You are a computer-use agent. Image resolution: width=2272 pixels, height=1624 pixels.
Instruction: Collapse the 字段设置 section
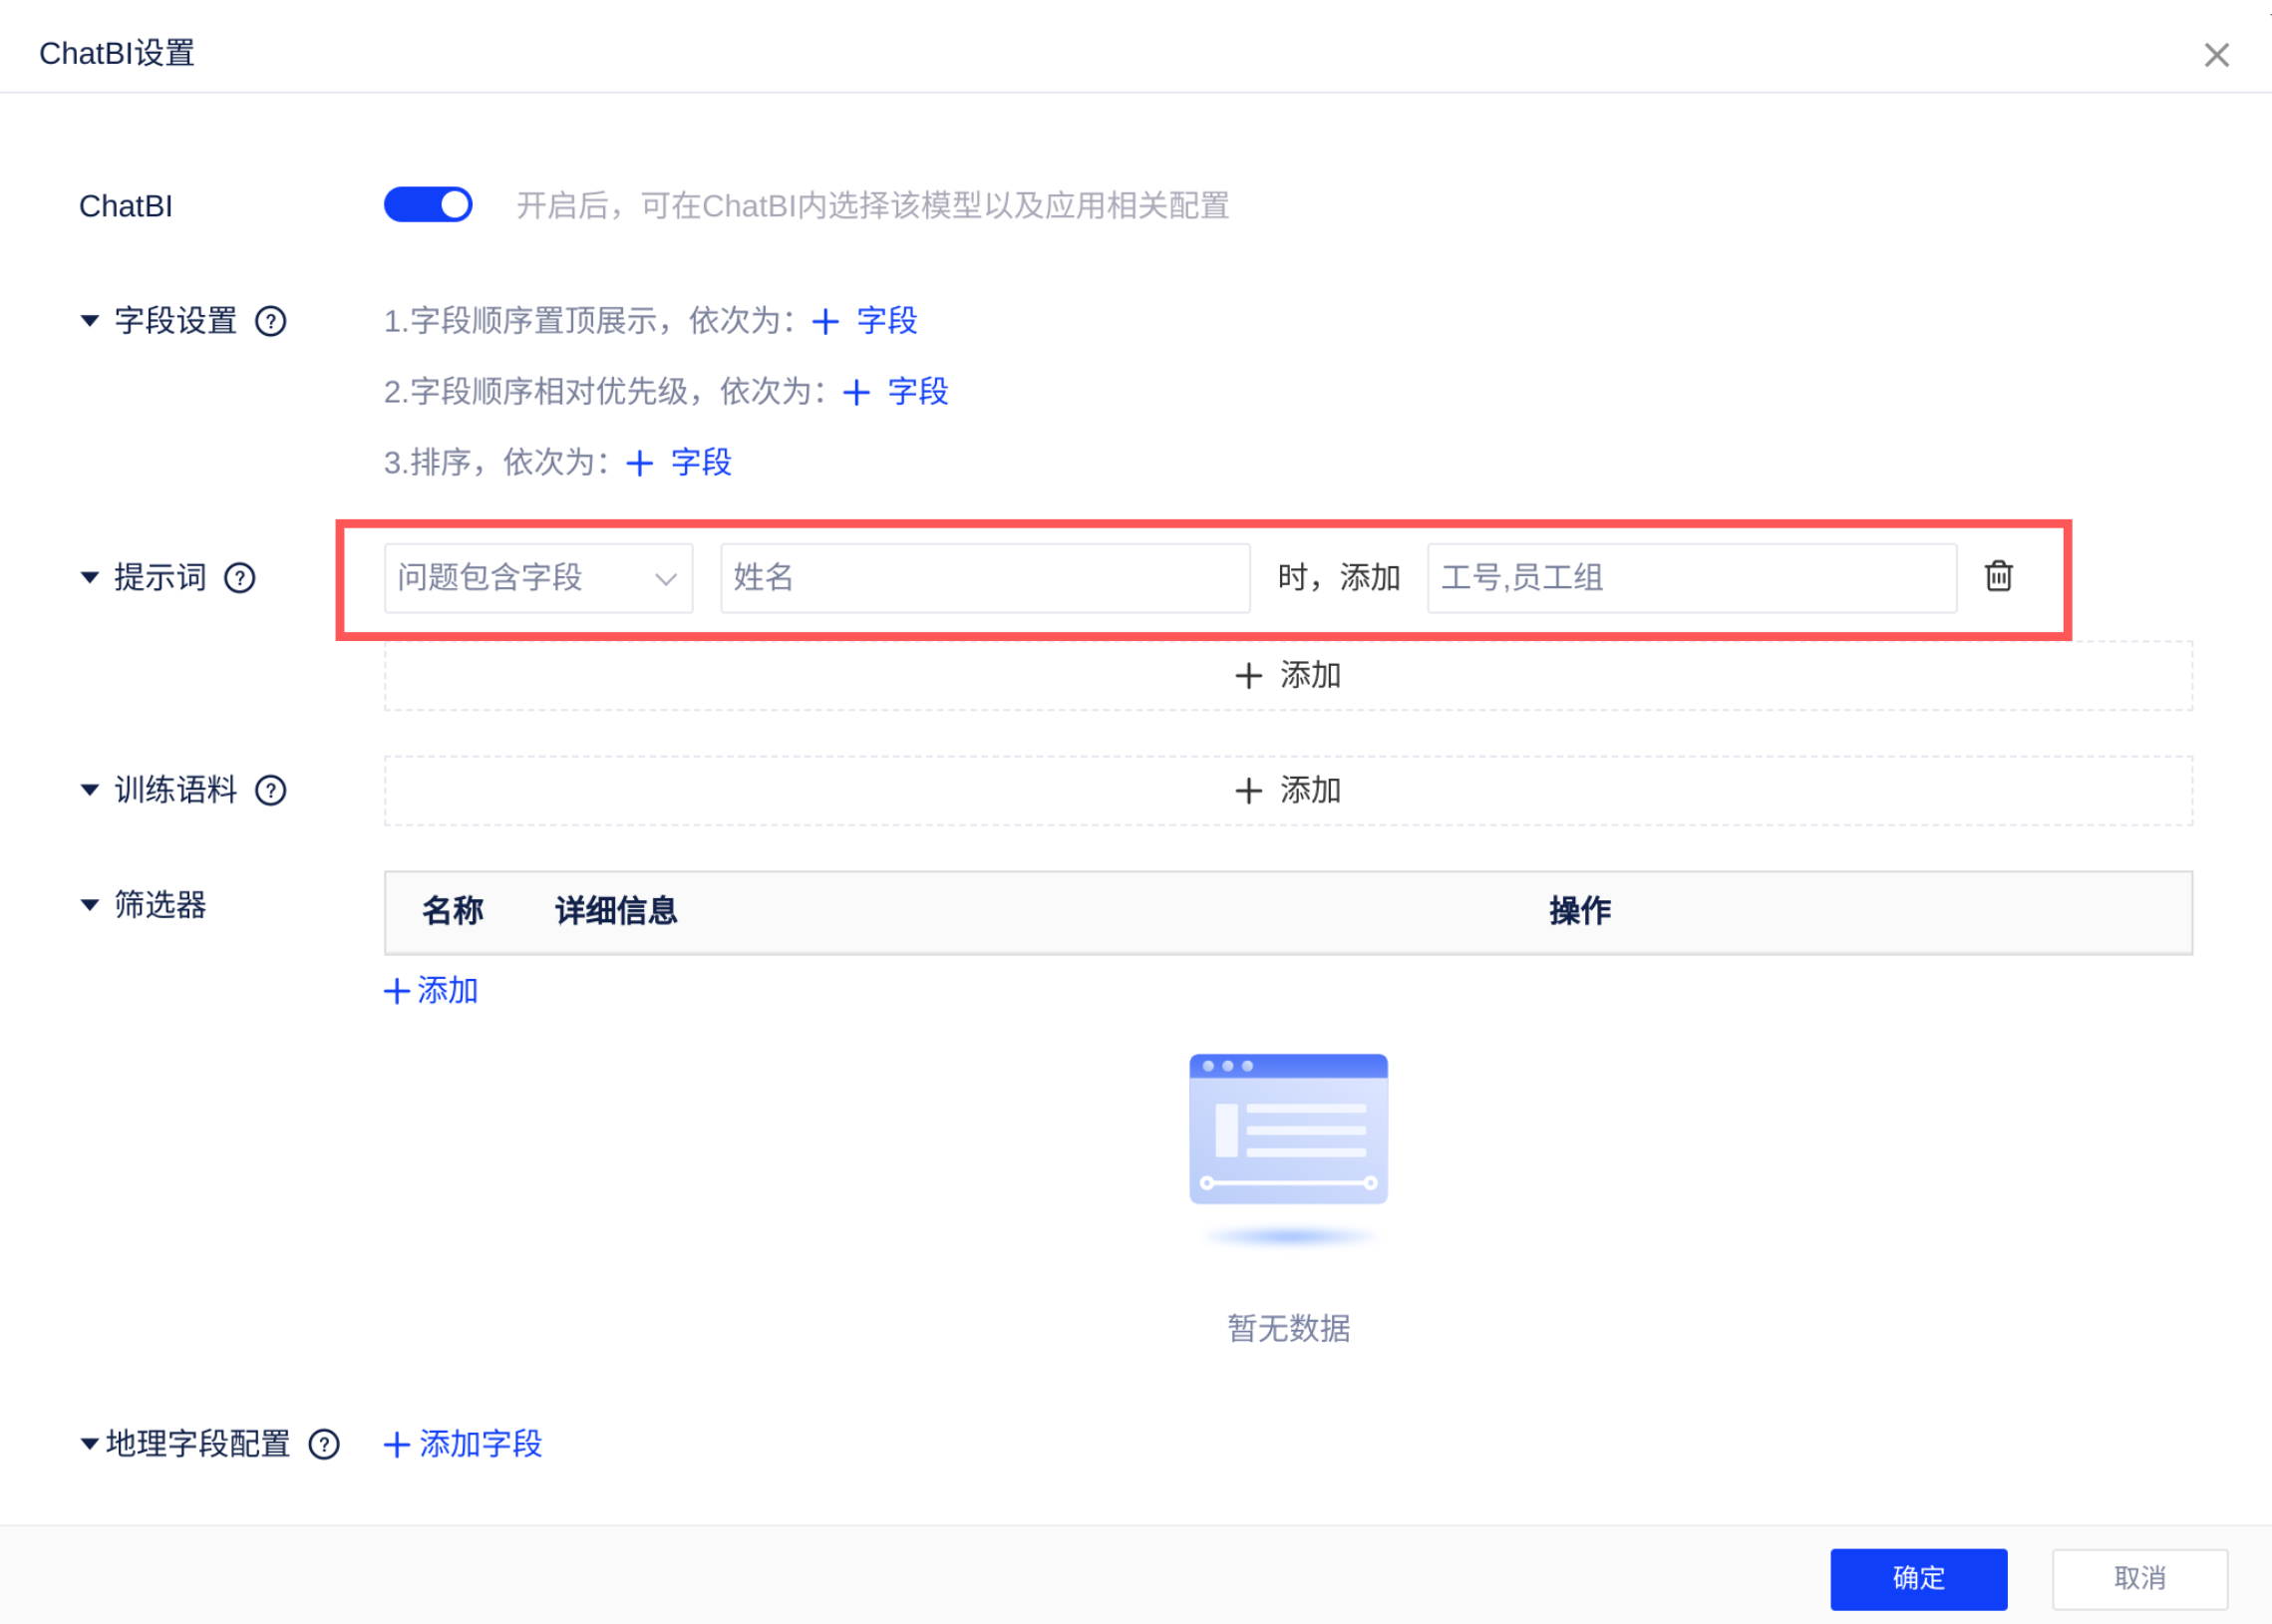[x=90, y=321]
